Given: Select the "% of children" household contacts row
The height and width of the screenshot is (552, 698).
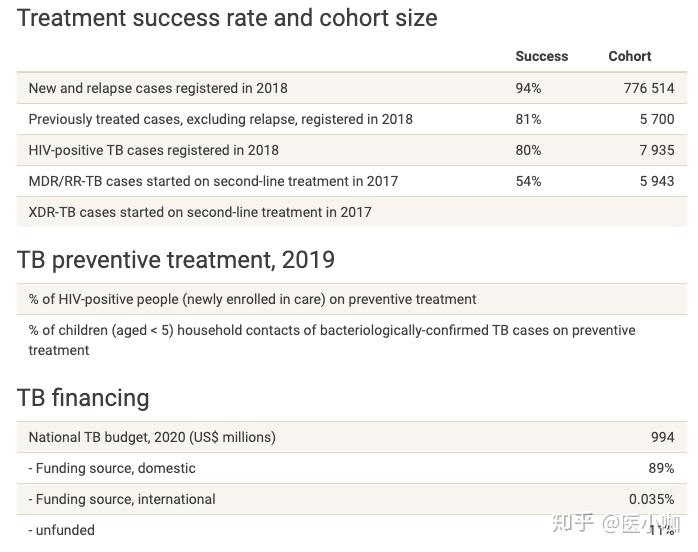Looking at the screenshot, I should click(x=331, y=340).
